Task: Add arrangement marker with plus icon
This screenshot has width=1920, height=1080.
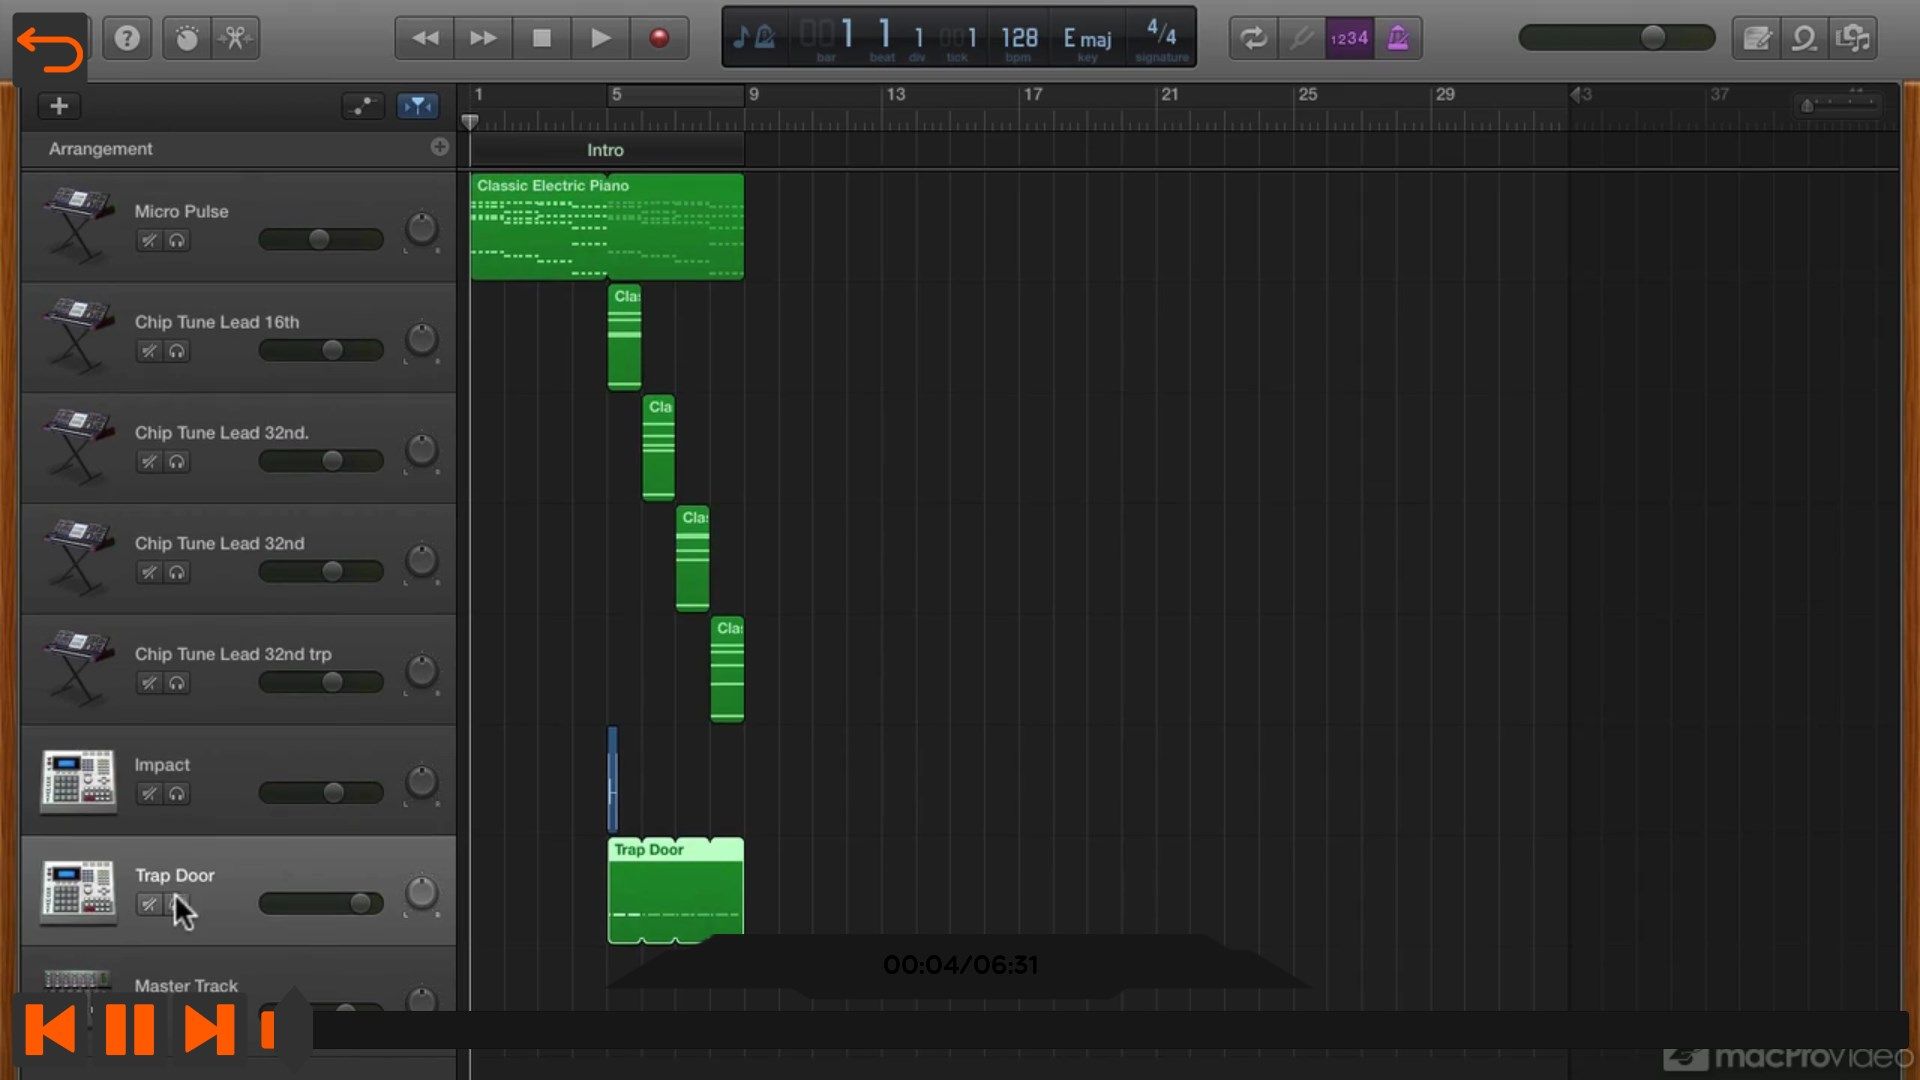Action: click(x=439, y=147)
